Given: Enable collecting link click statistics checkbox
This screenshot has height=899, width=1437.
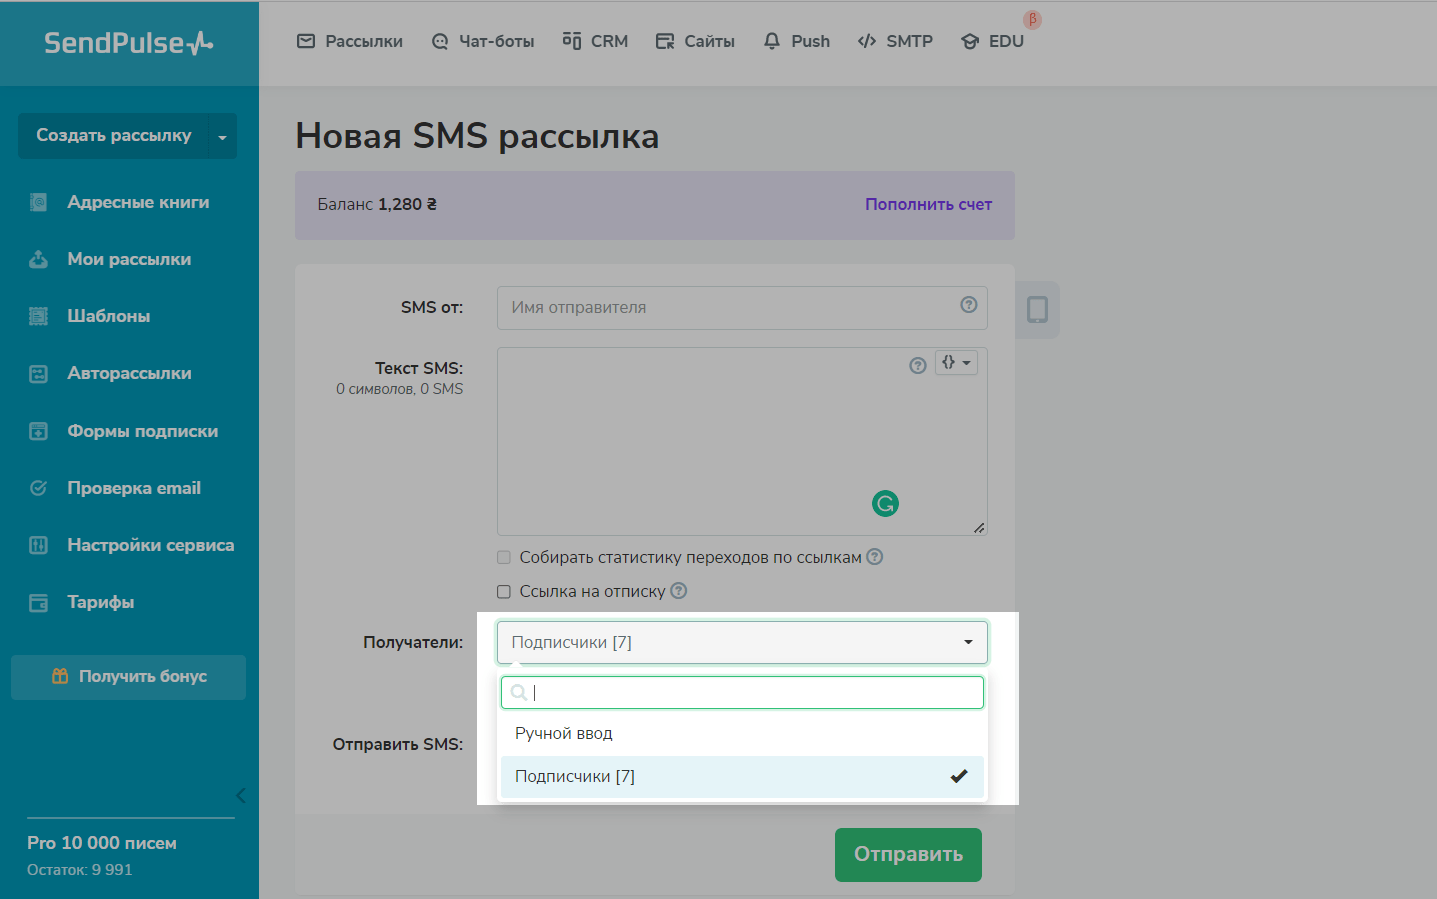Looking at the screenshot, I should coord(504,558).
